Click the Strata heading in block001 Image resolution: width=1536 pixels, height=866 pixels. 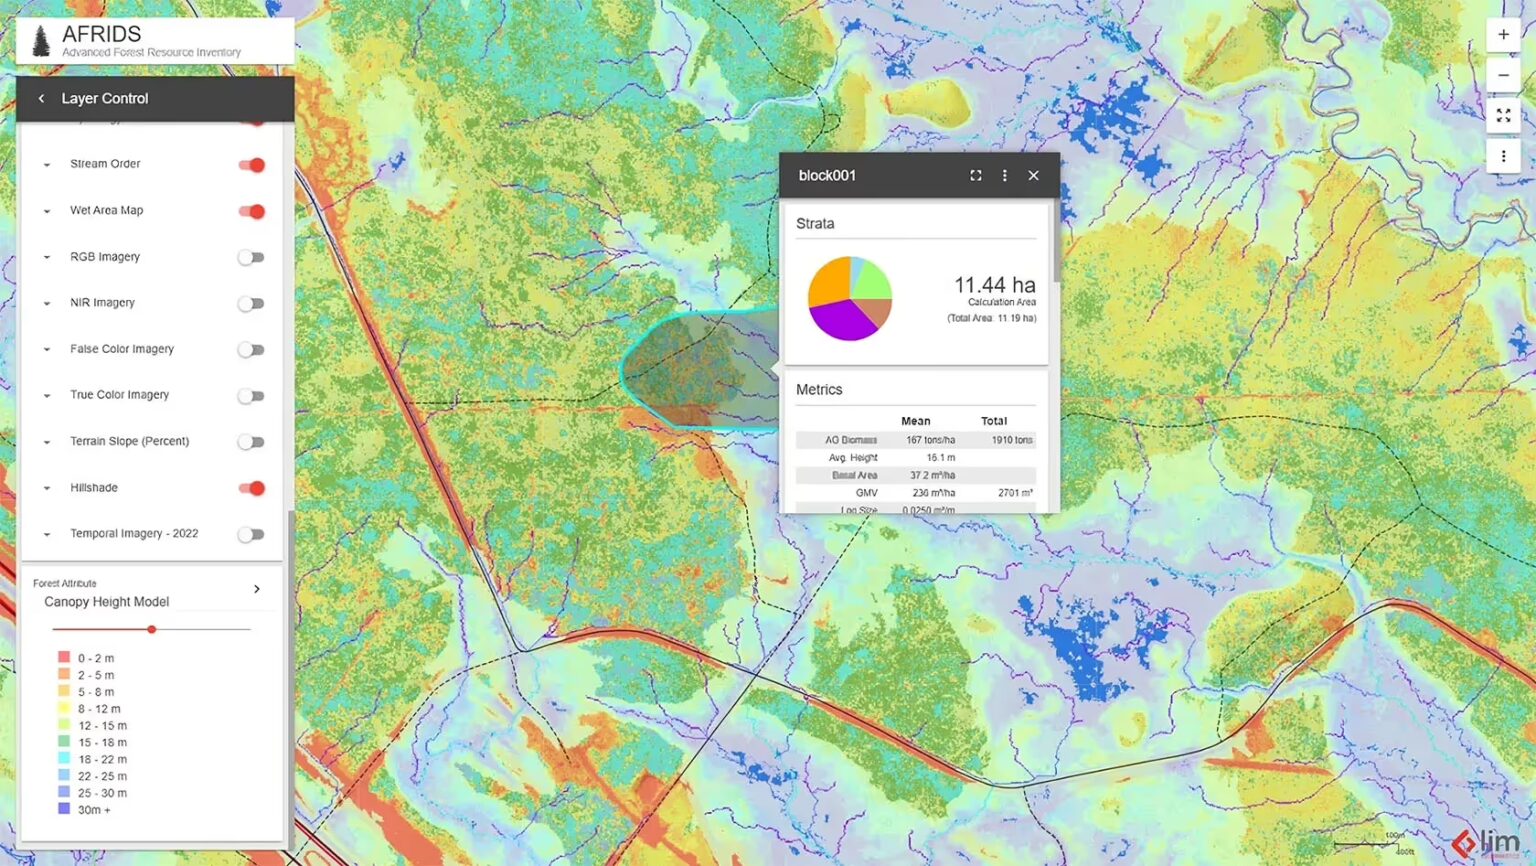(815, 223)
